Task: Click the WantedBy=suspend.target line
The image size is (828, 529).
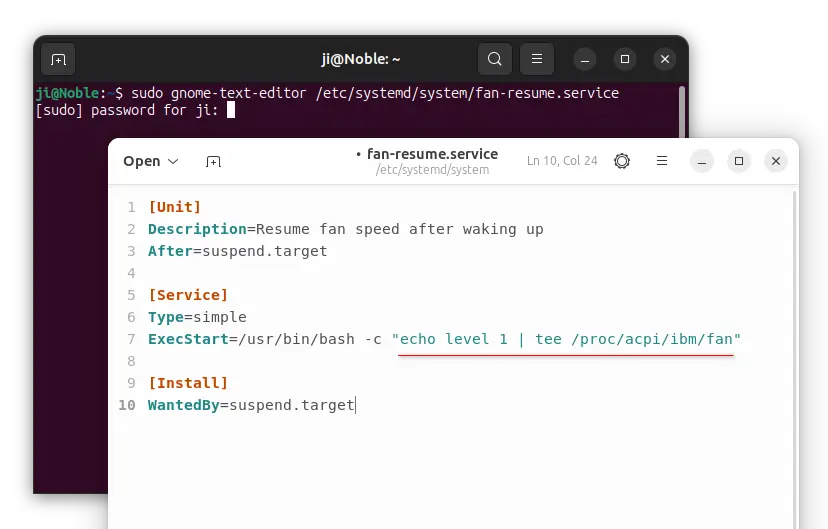Action: pyautogui.click(x=251, y=405)
